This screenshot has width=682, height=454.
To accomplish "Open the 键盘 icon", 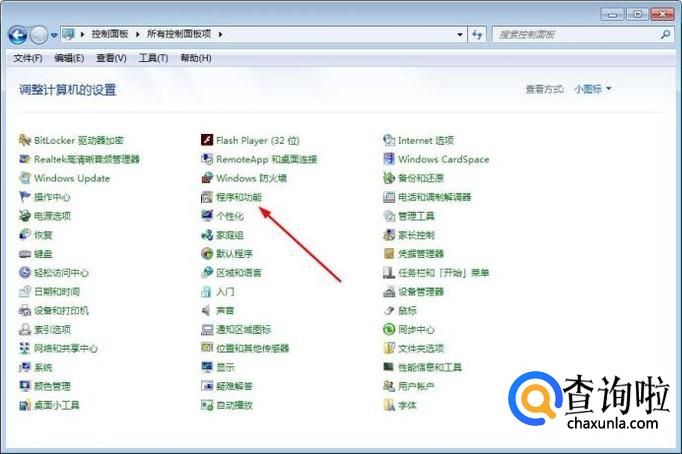I will [24, 254].
